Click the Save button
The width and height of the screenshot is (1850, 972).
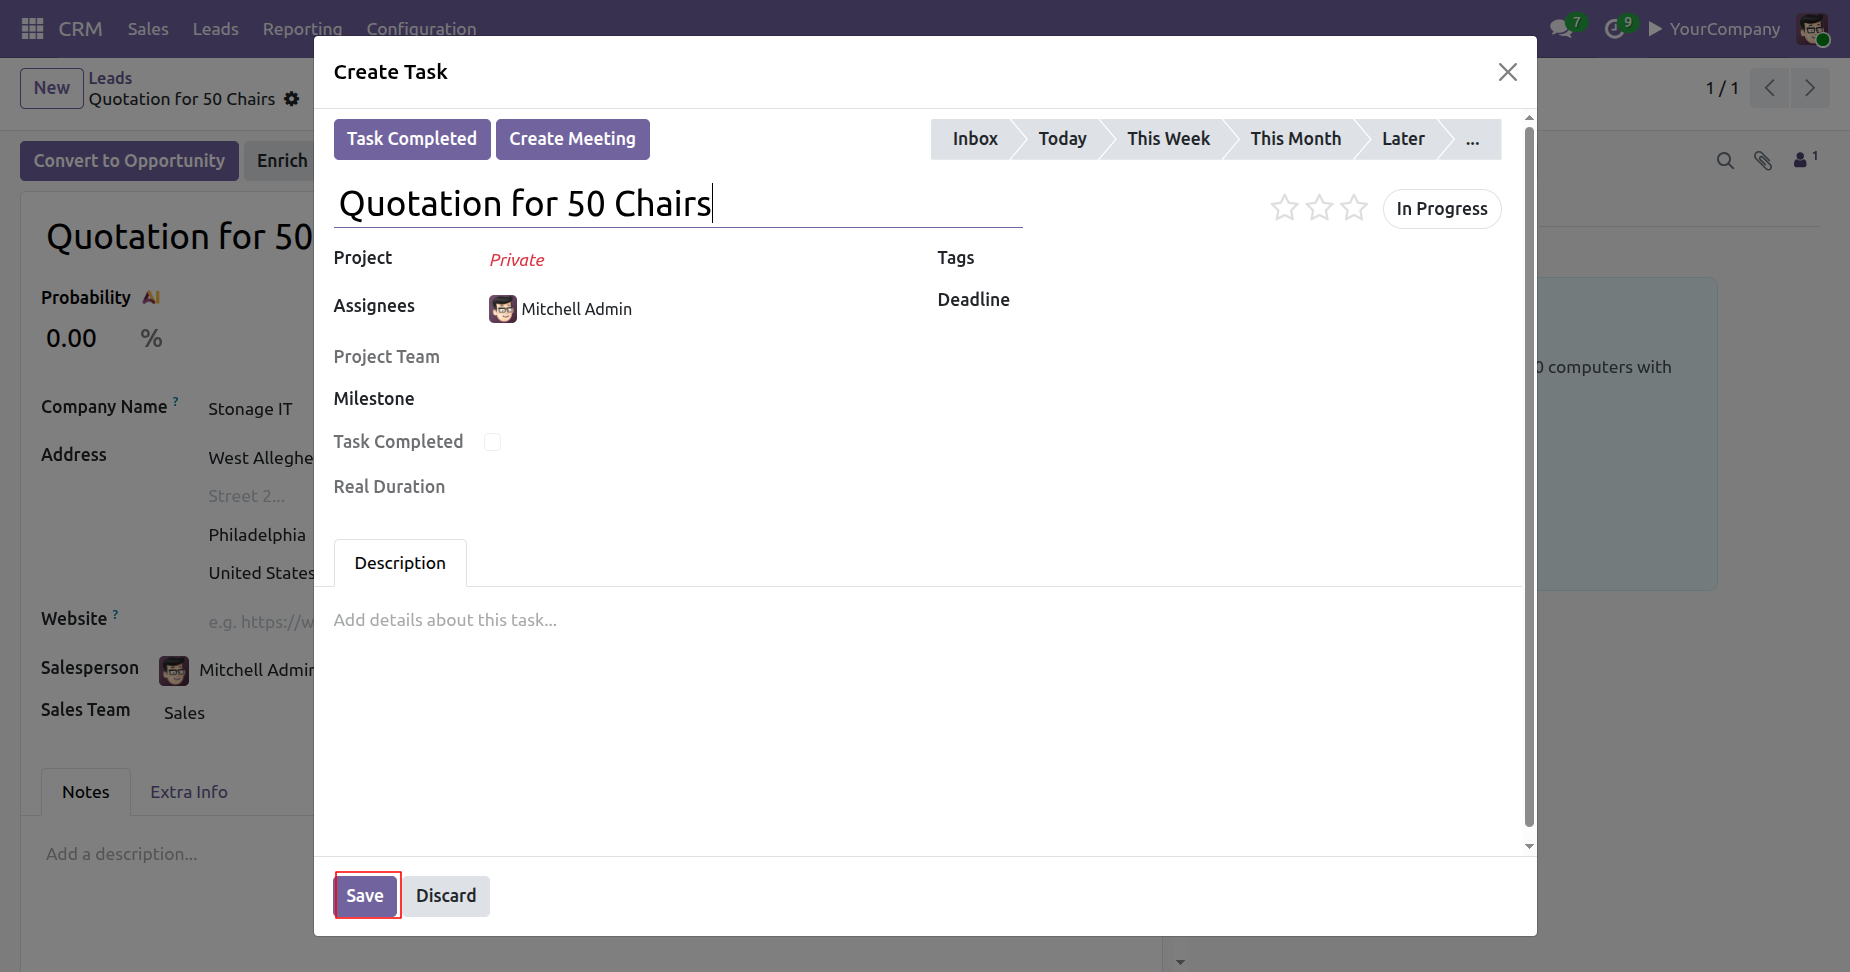365,896
